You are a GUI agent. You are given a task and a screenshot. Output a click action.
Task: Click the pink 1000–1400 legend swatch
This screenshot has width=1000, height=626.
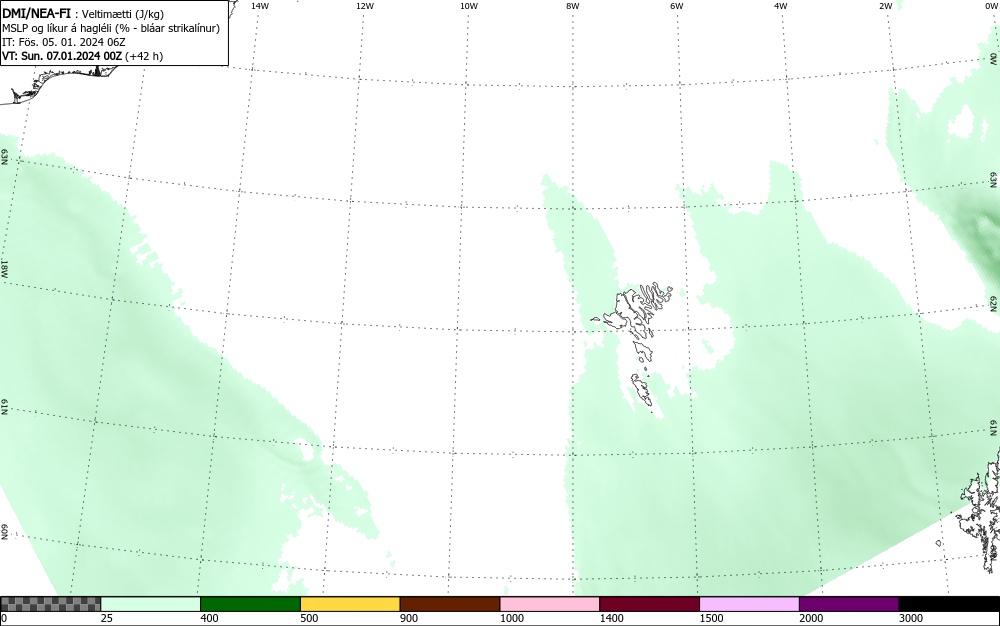[550, 604]
